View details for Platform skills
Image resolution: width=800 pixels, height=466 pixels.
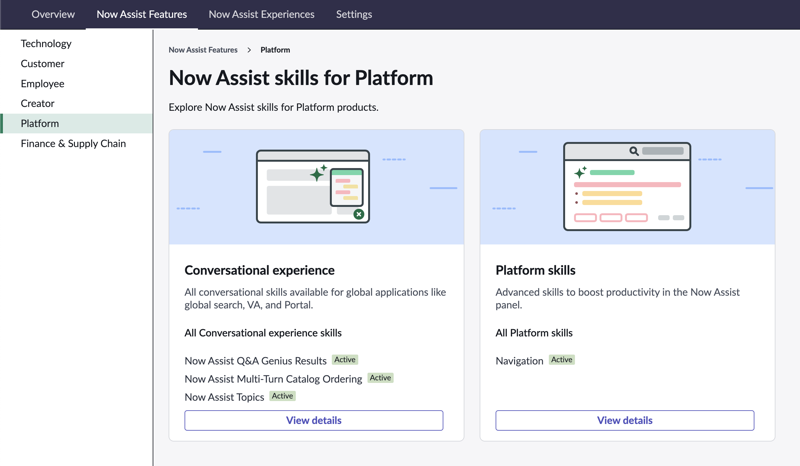point(625,421)
